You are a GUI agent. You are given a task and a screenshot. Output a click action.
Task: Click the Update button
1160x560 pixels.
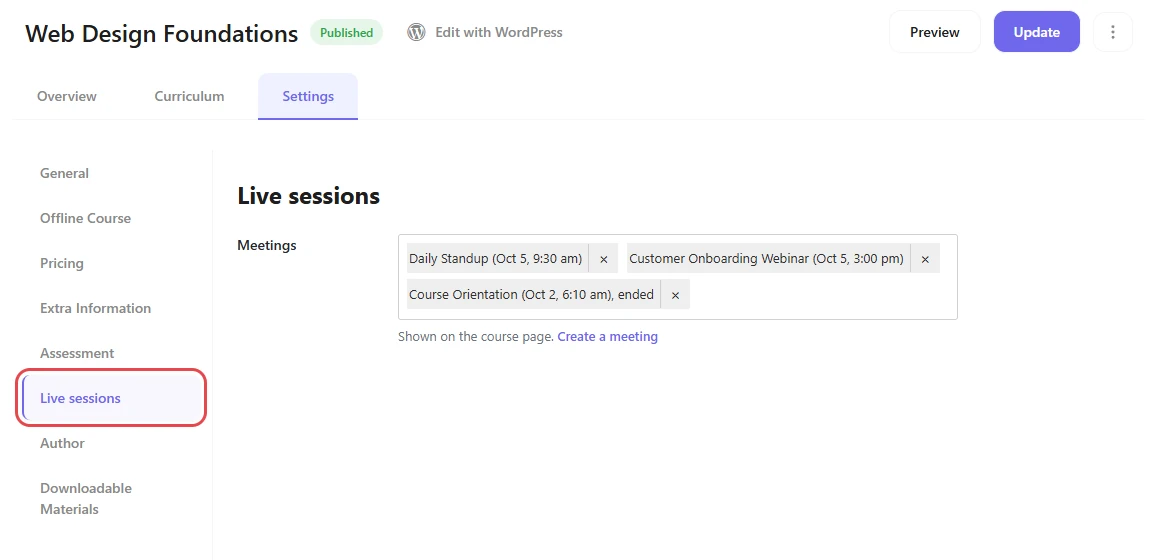click(1036, 32)
